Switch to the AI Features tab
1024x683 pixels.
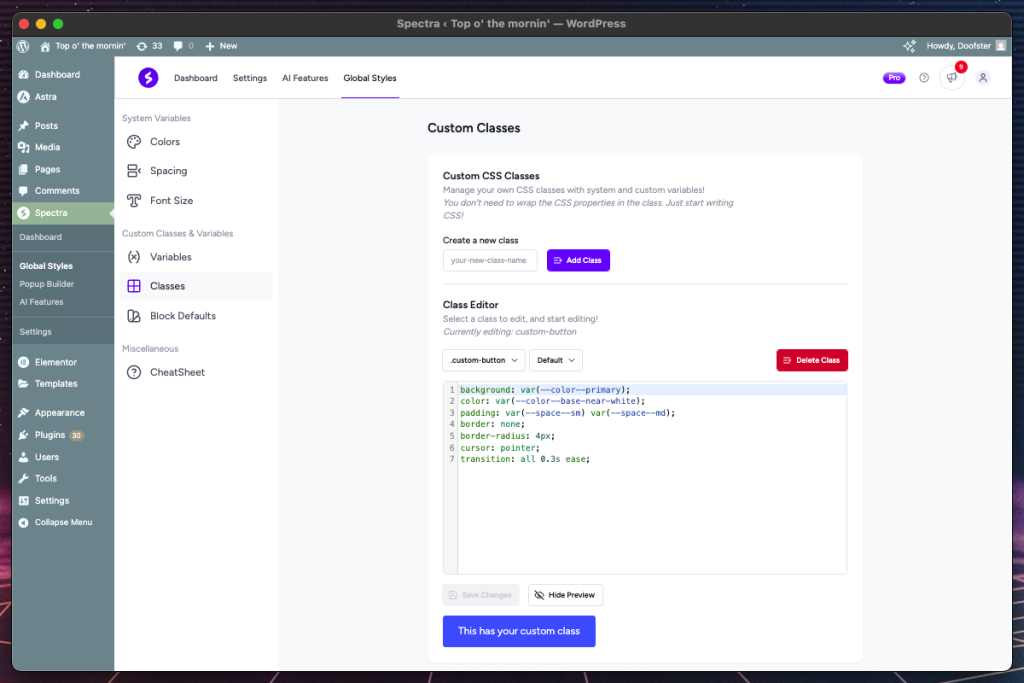[x=305, y=78]
